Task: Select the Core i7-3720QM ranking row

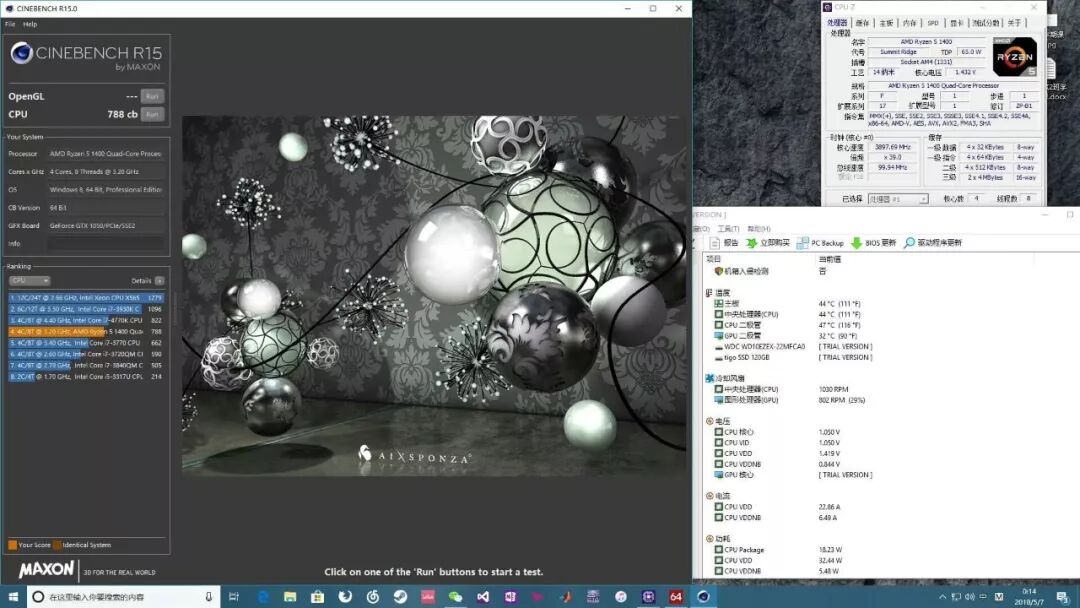Action: click(x=86, y=354)
